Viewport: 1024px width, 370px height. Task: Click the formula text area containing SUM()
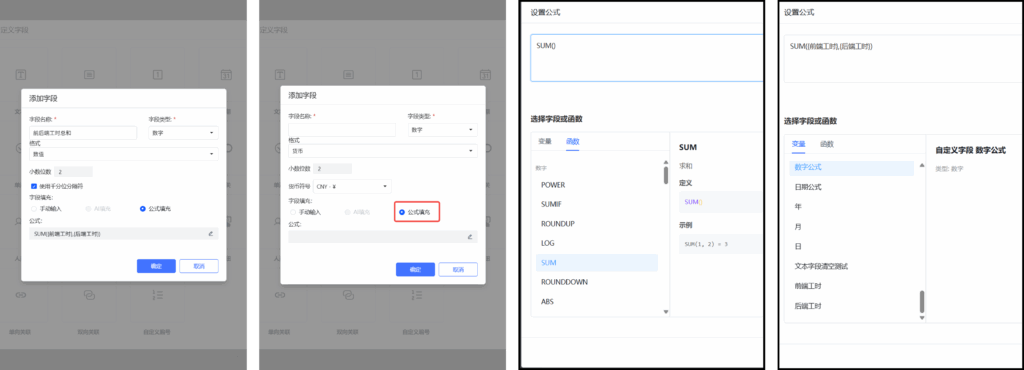tap(647, 58)
